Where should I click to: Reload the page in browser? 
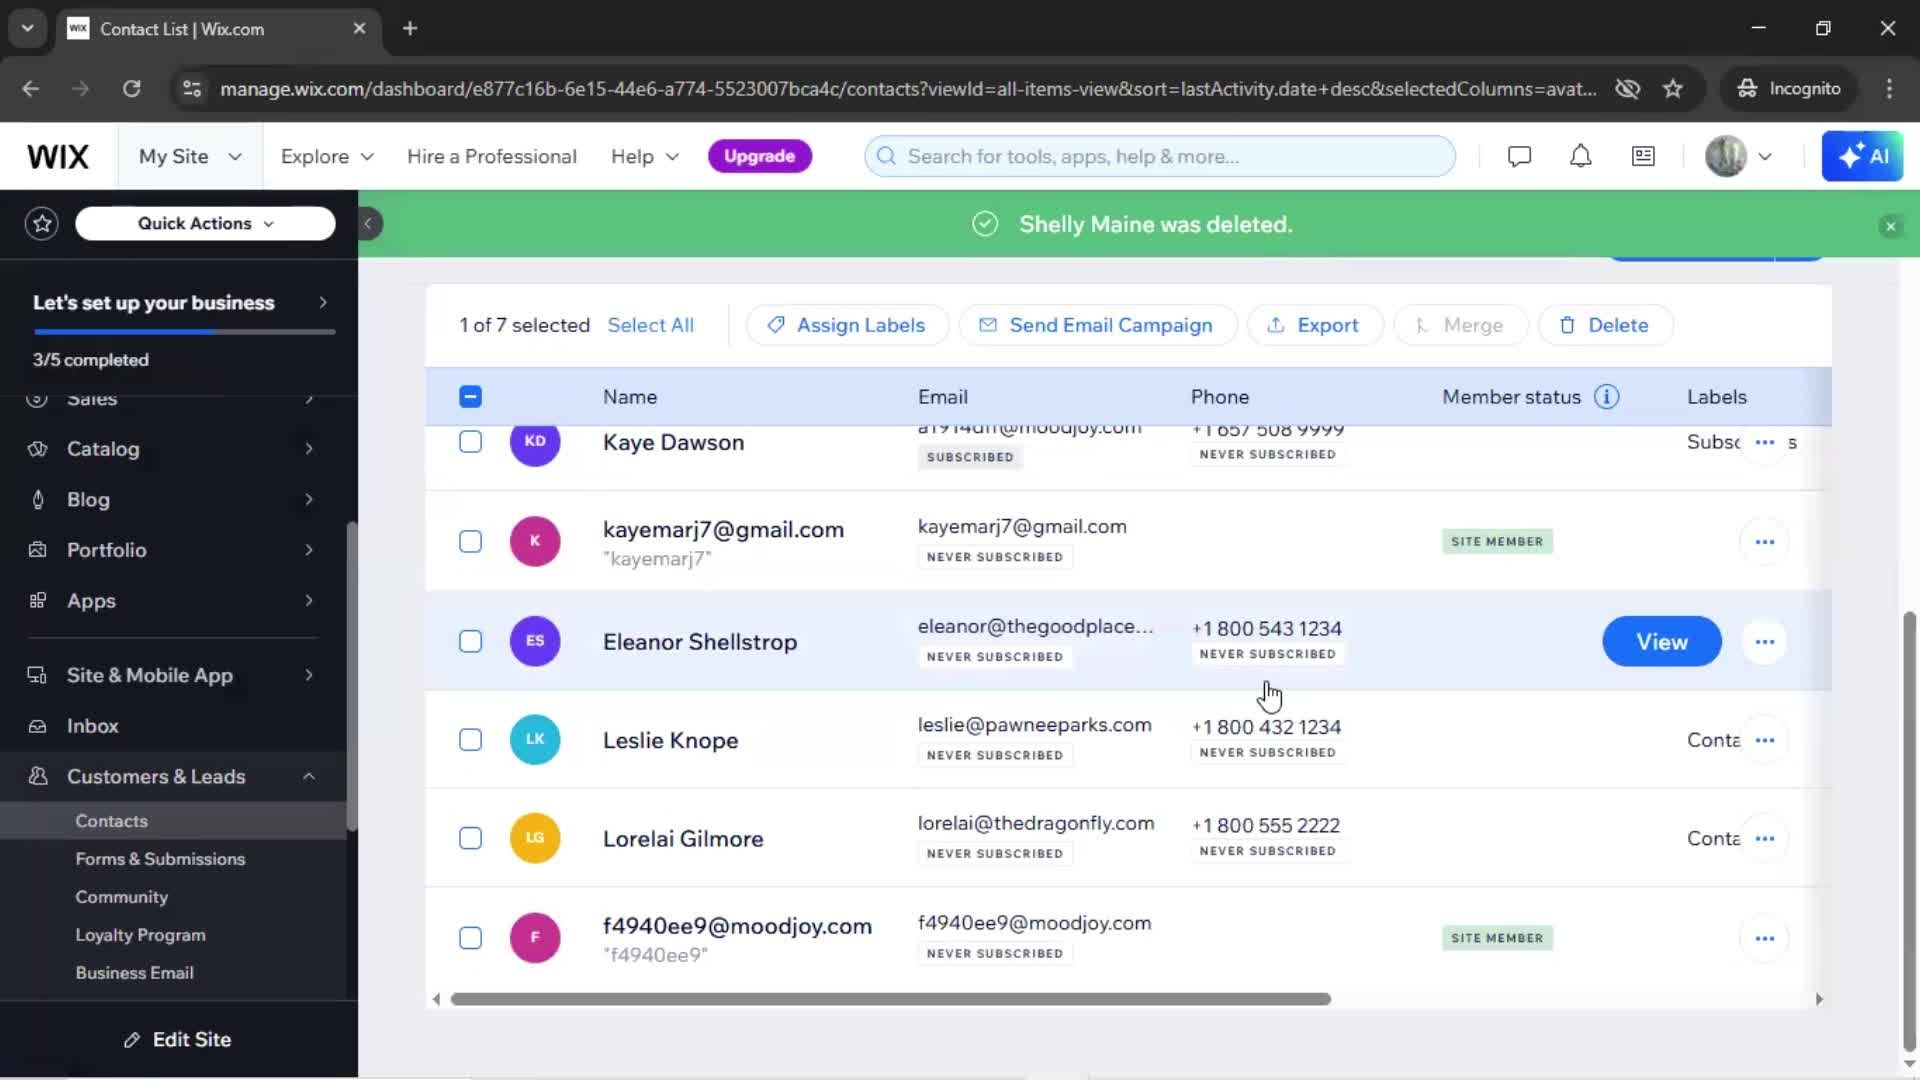coord(131,89)
